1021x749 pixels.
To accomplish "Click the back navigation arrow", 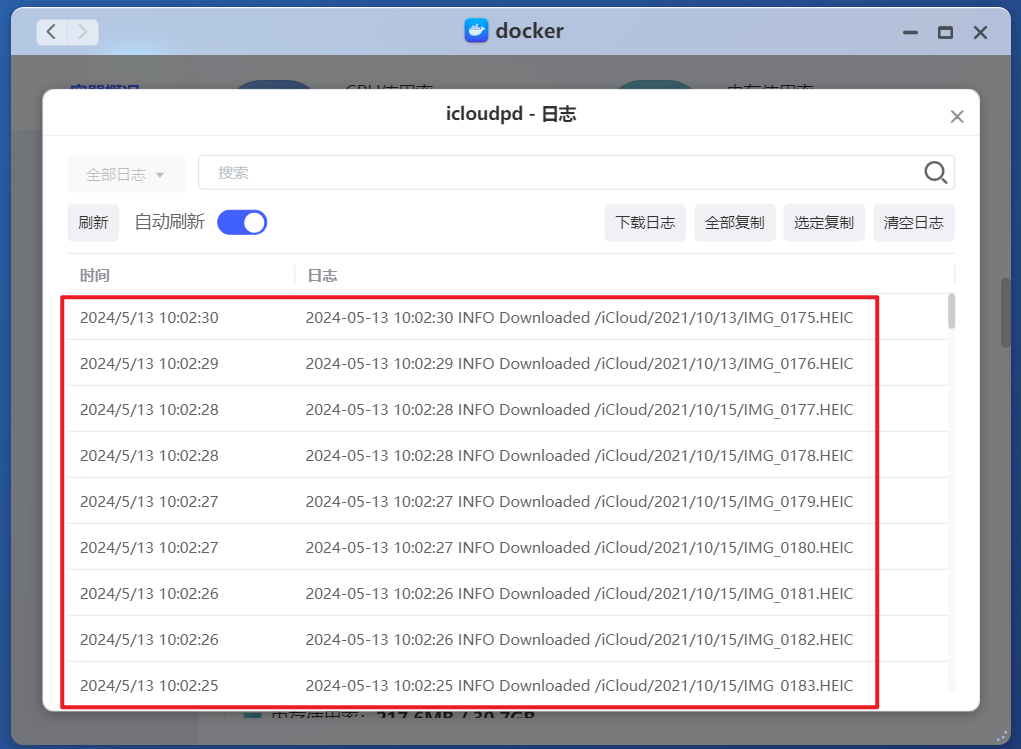I will (x=50, y=31).
